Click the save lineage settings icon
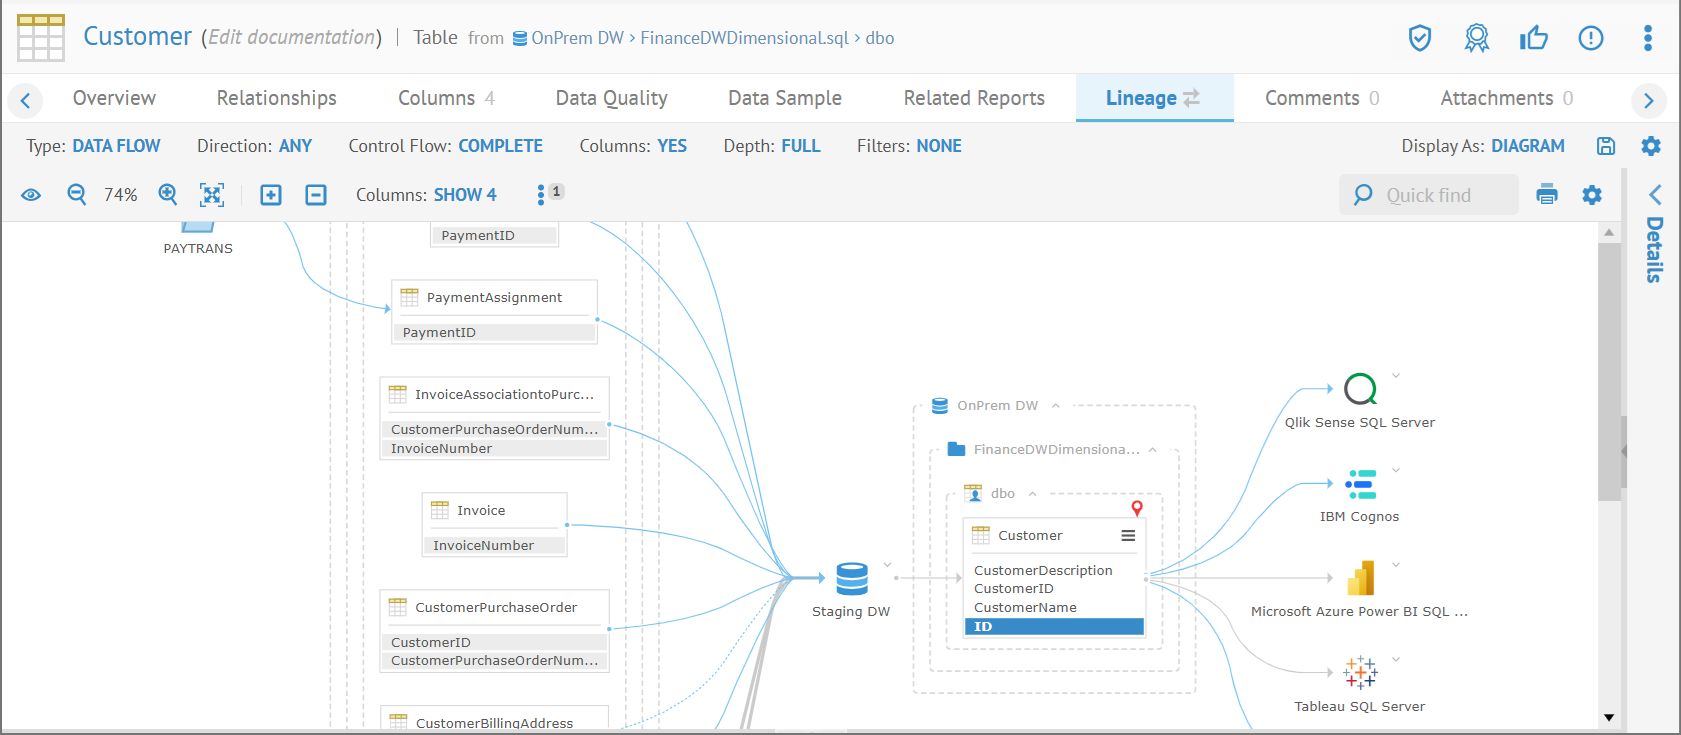Screen dimensions: 1681x735 pos(1606,146)
